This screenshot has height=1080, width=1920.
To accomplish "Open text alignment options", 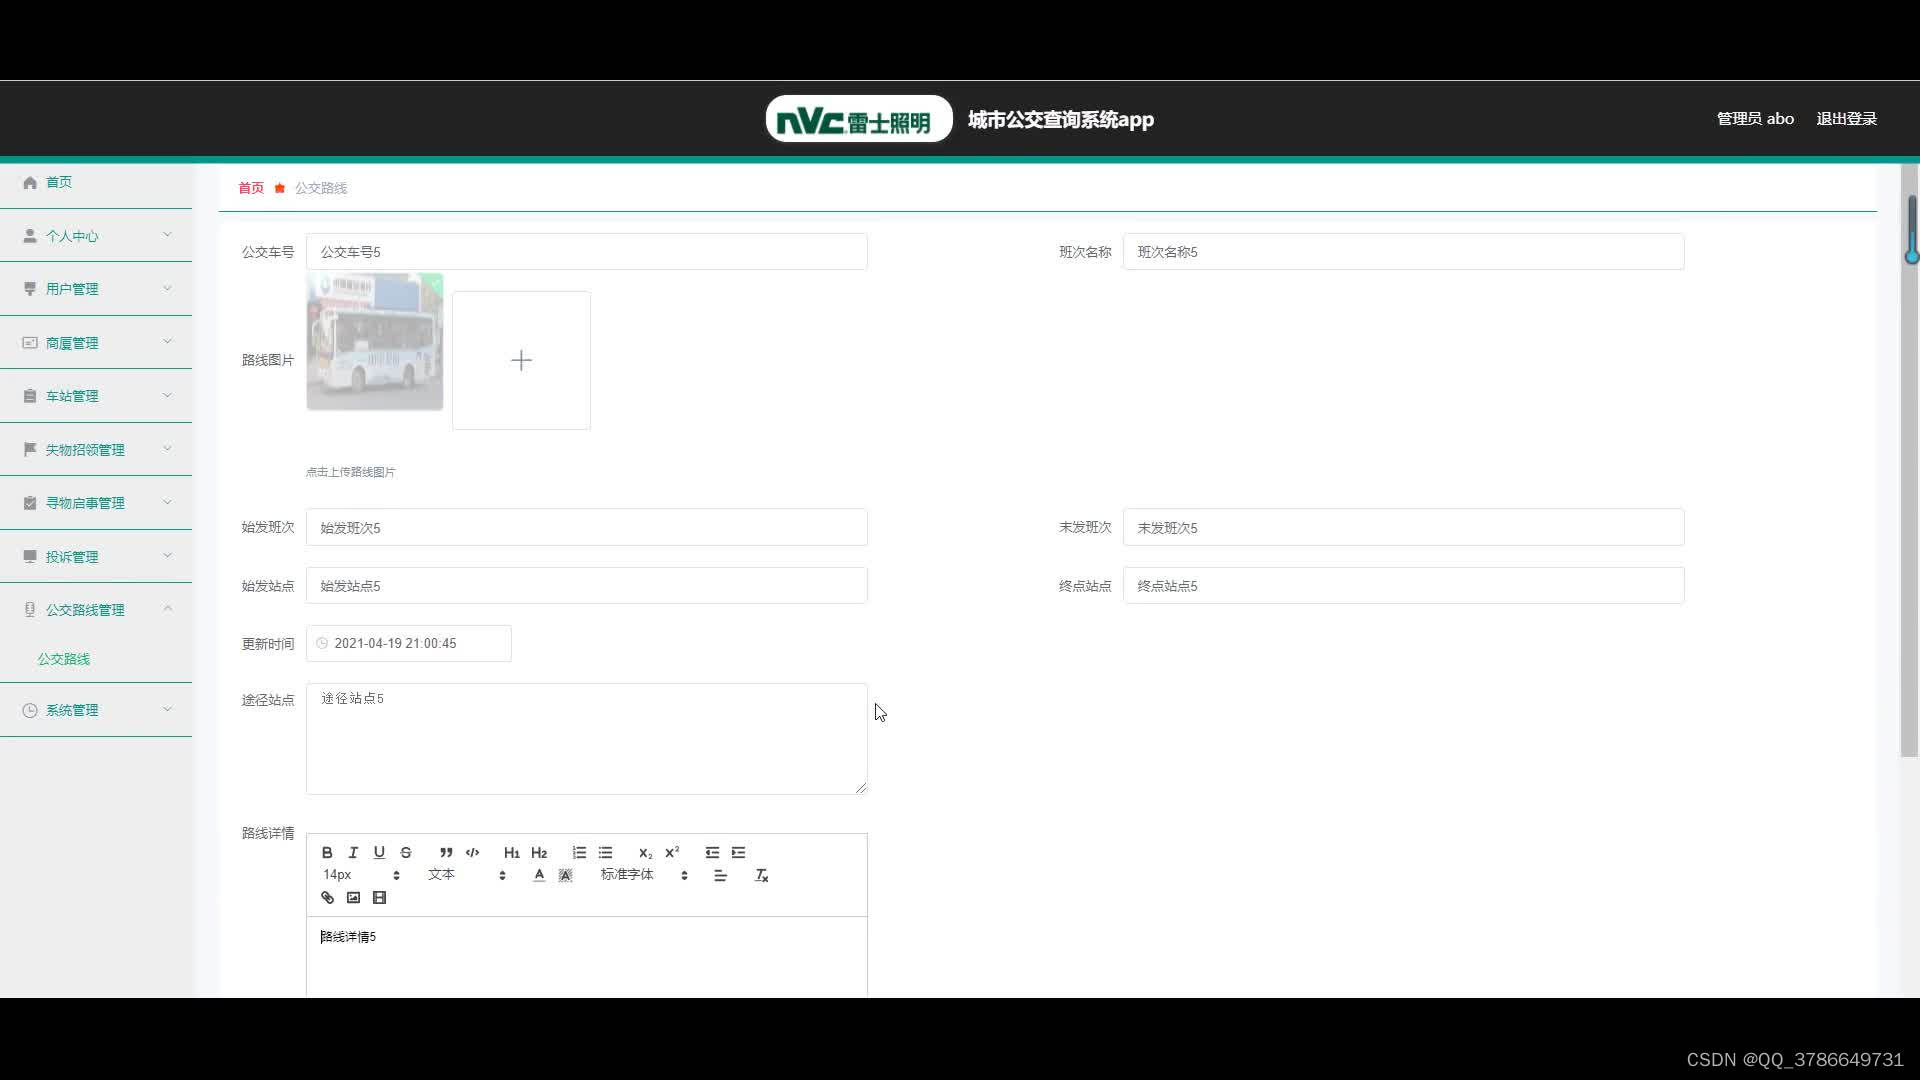I will click(720, 875).
